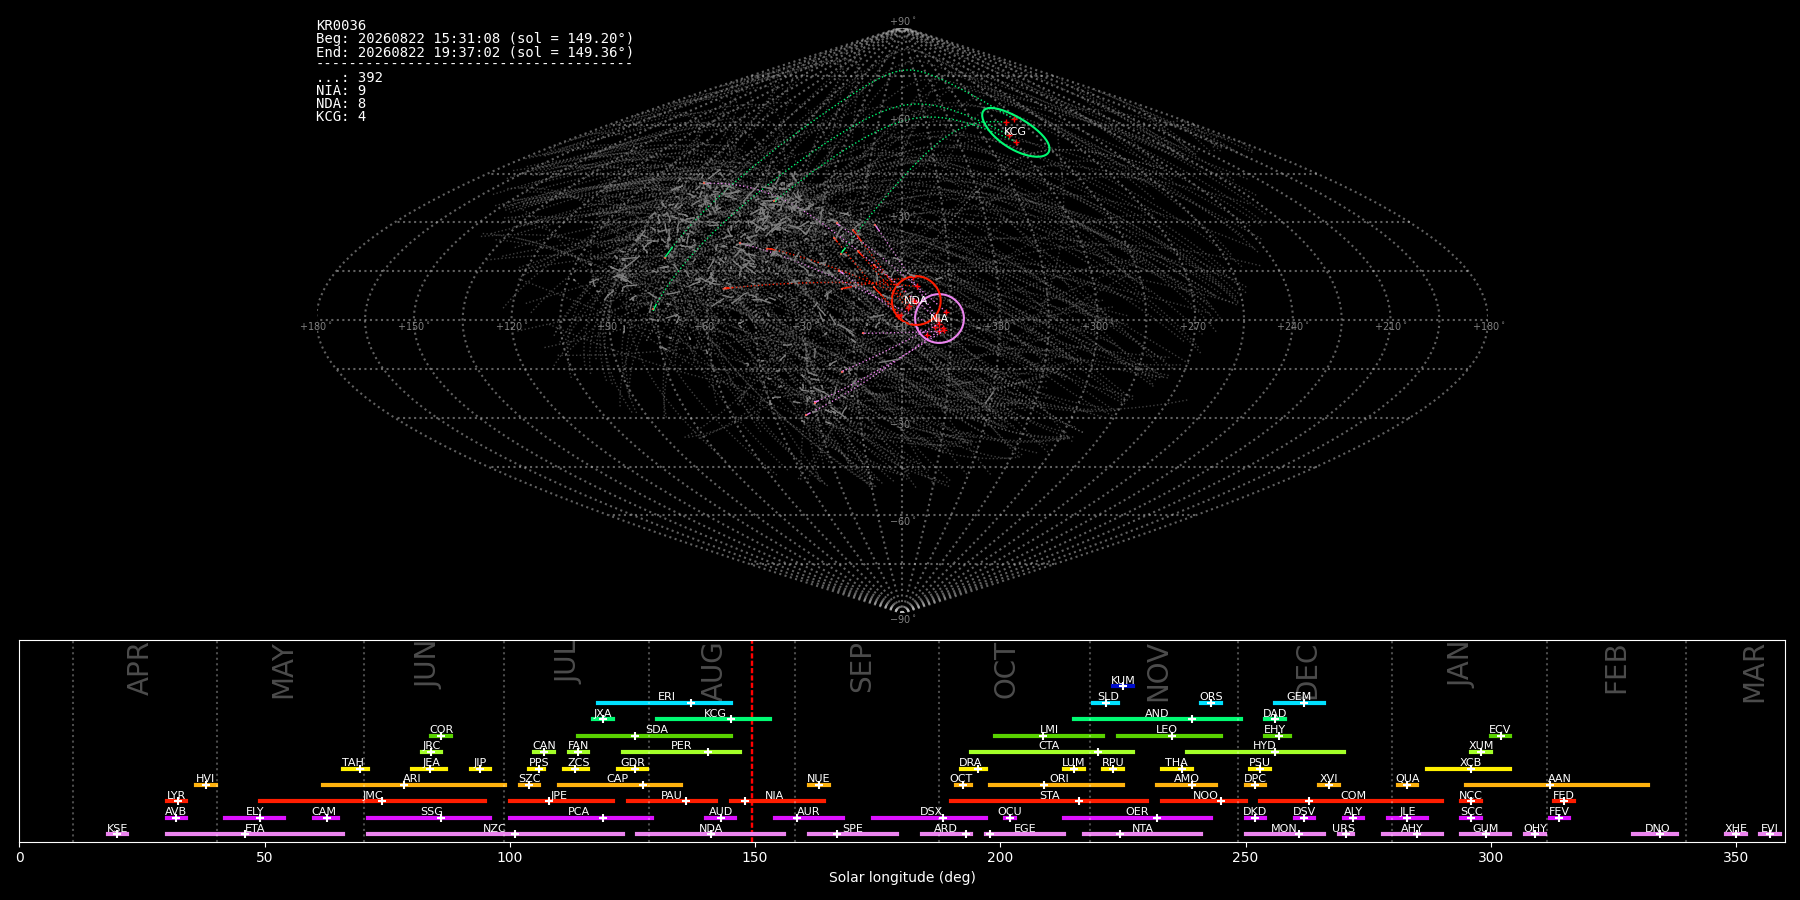Click the KR0036 station title text
This screenshot has height=900, width=1800.
[x=341, y=26]
